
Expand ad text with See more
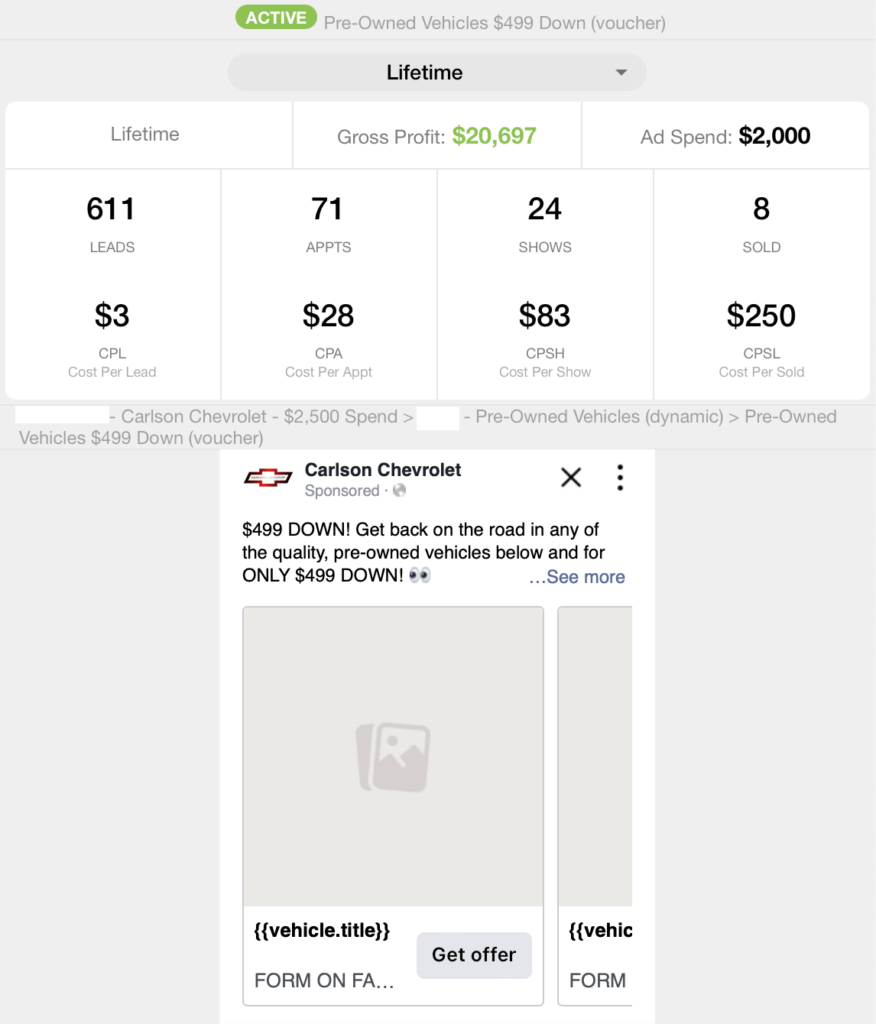577,577
